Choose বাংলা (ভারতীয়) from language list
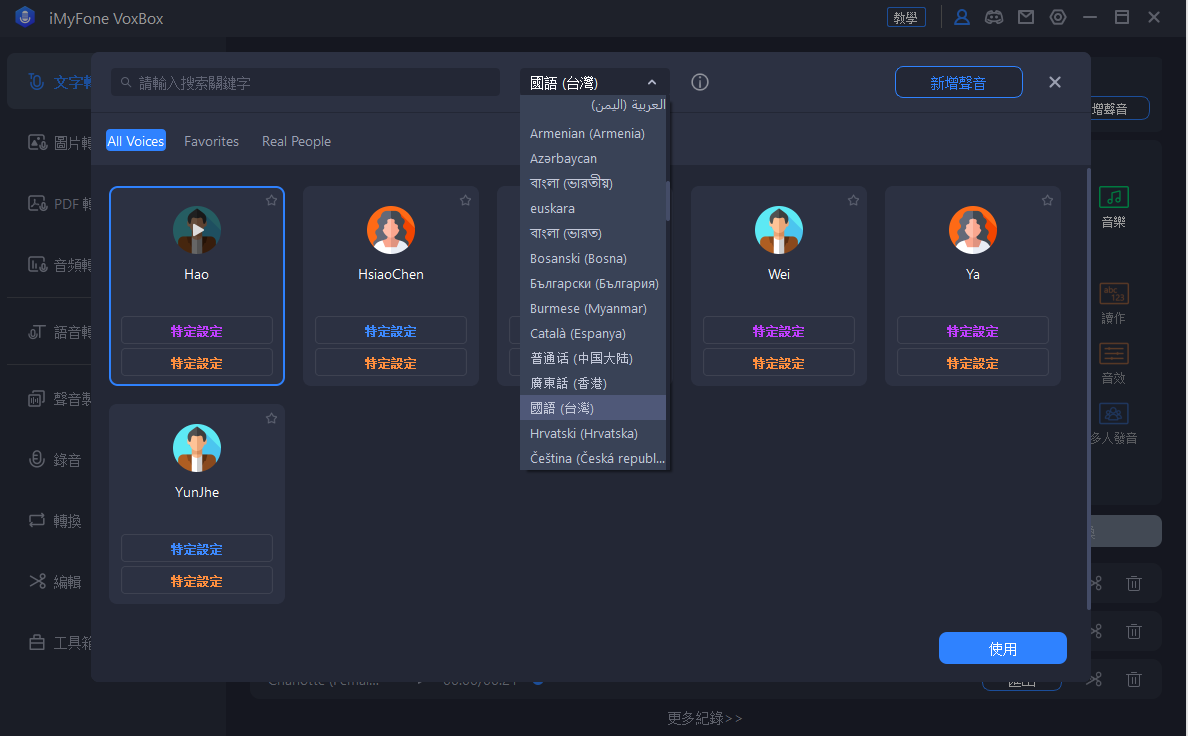This screenshot has height=736, width=1188. 592,183
